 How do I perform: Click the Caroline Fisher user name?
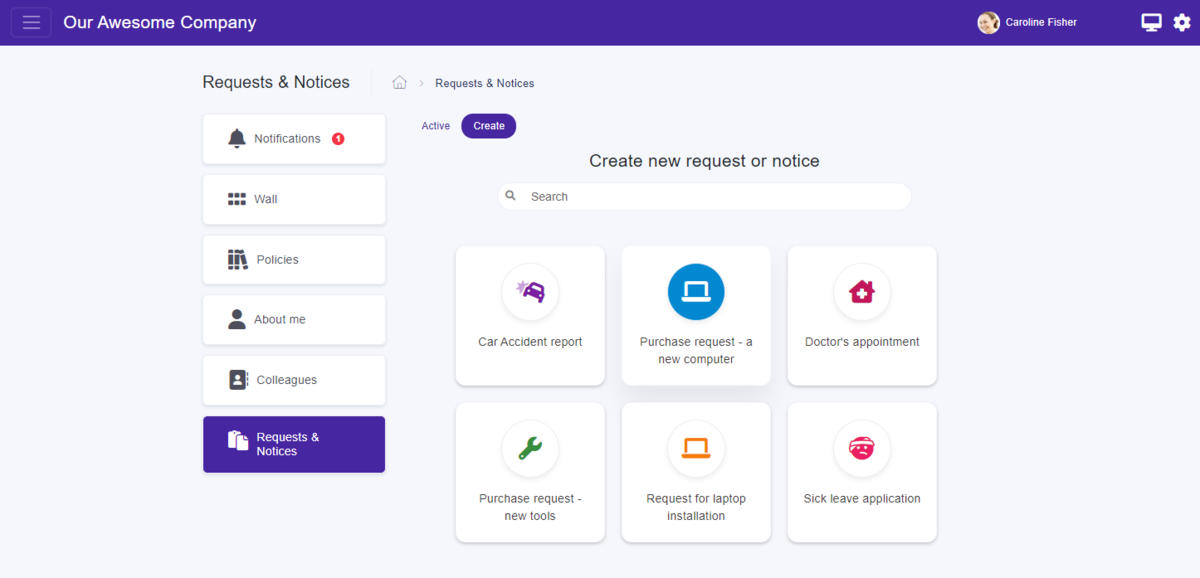pos(1041,22)
